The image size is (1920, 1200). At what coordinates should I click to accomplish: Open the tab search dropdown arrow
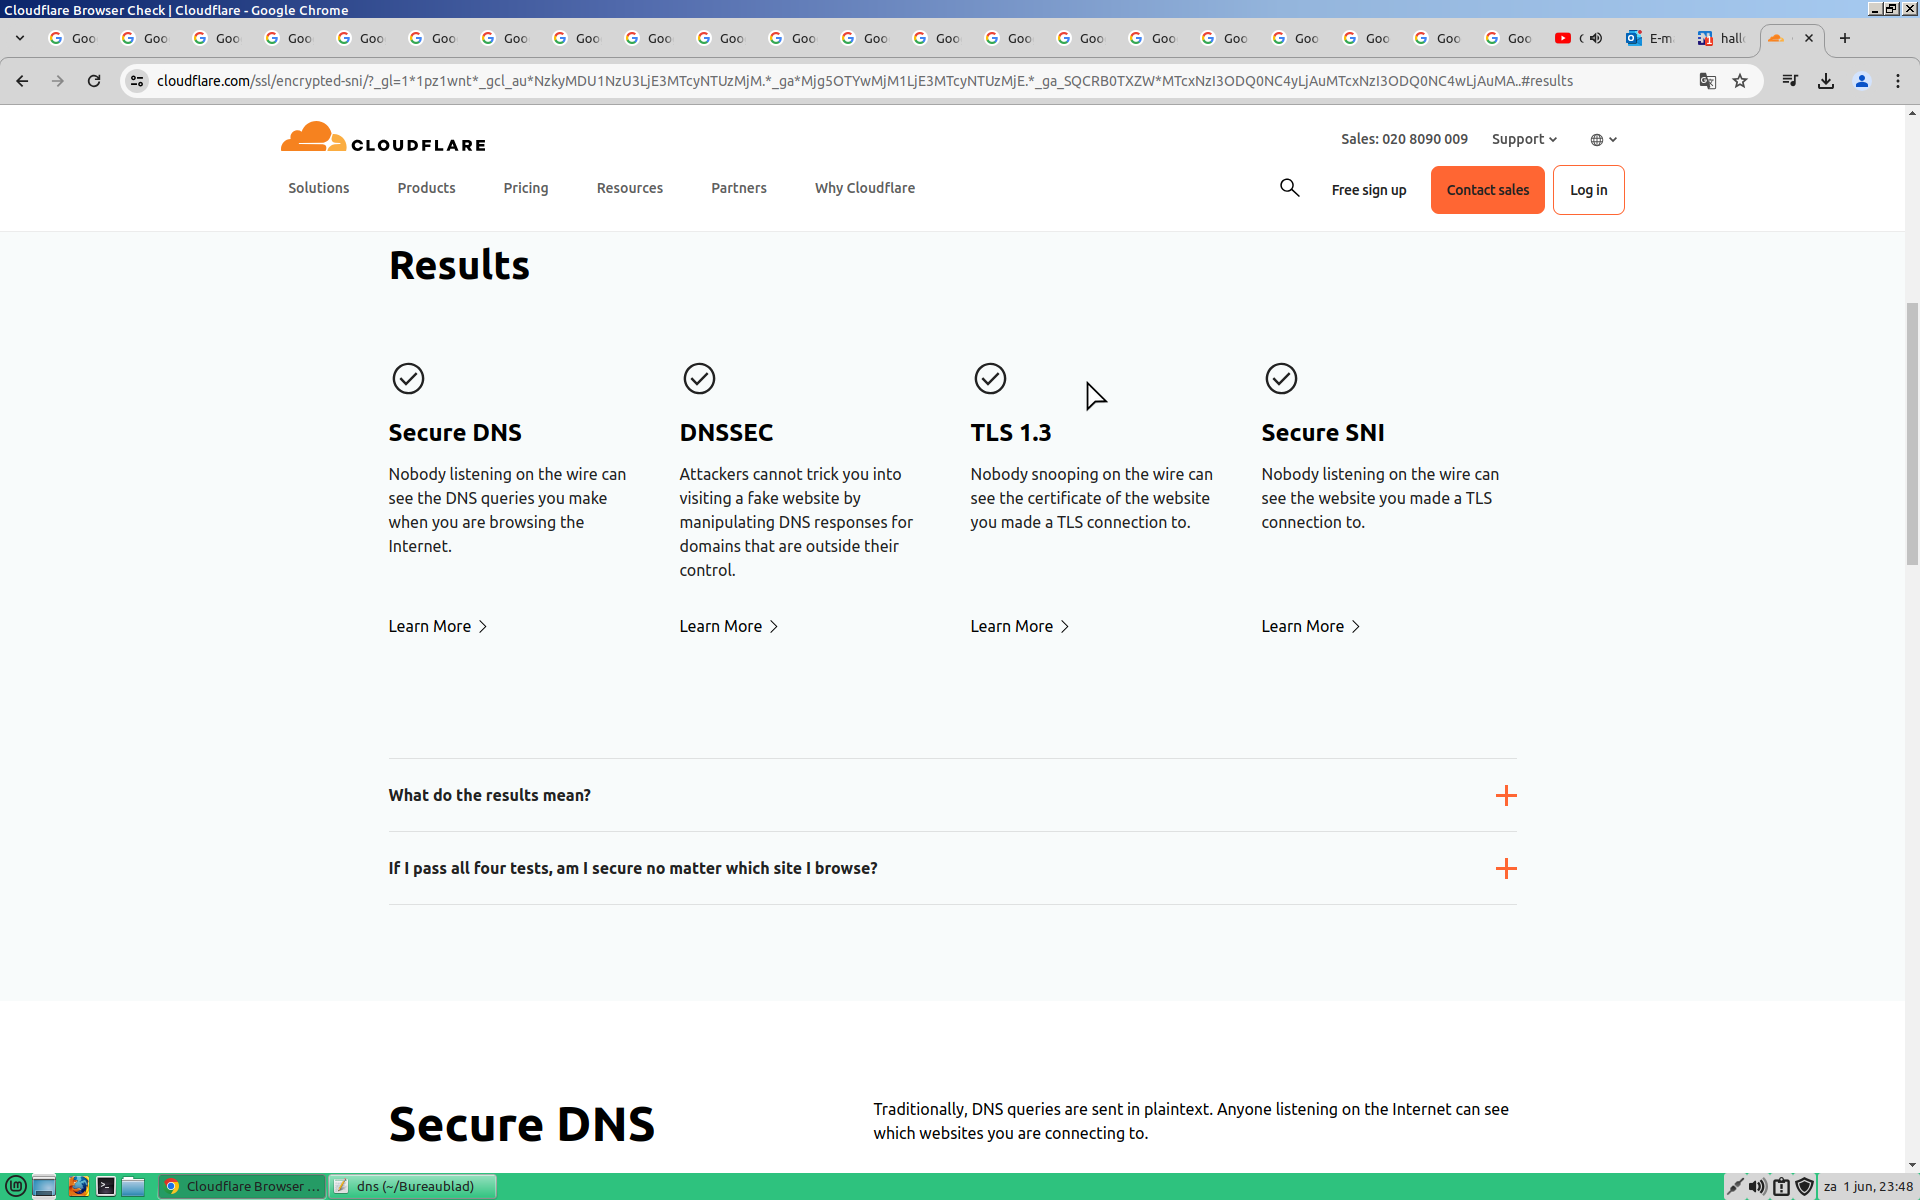tap(20, 38)
